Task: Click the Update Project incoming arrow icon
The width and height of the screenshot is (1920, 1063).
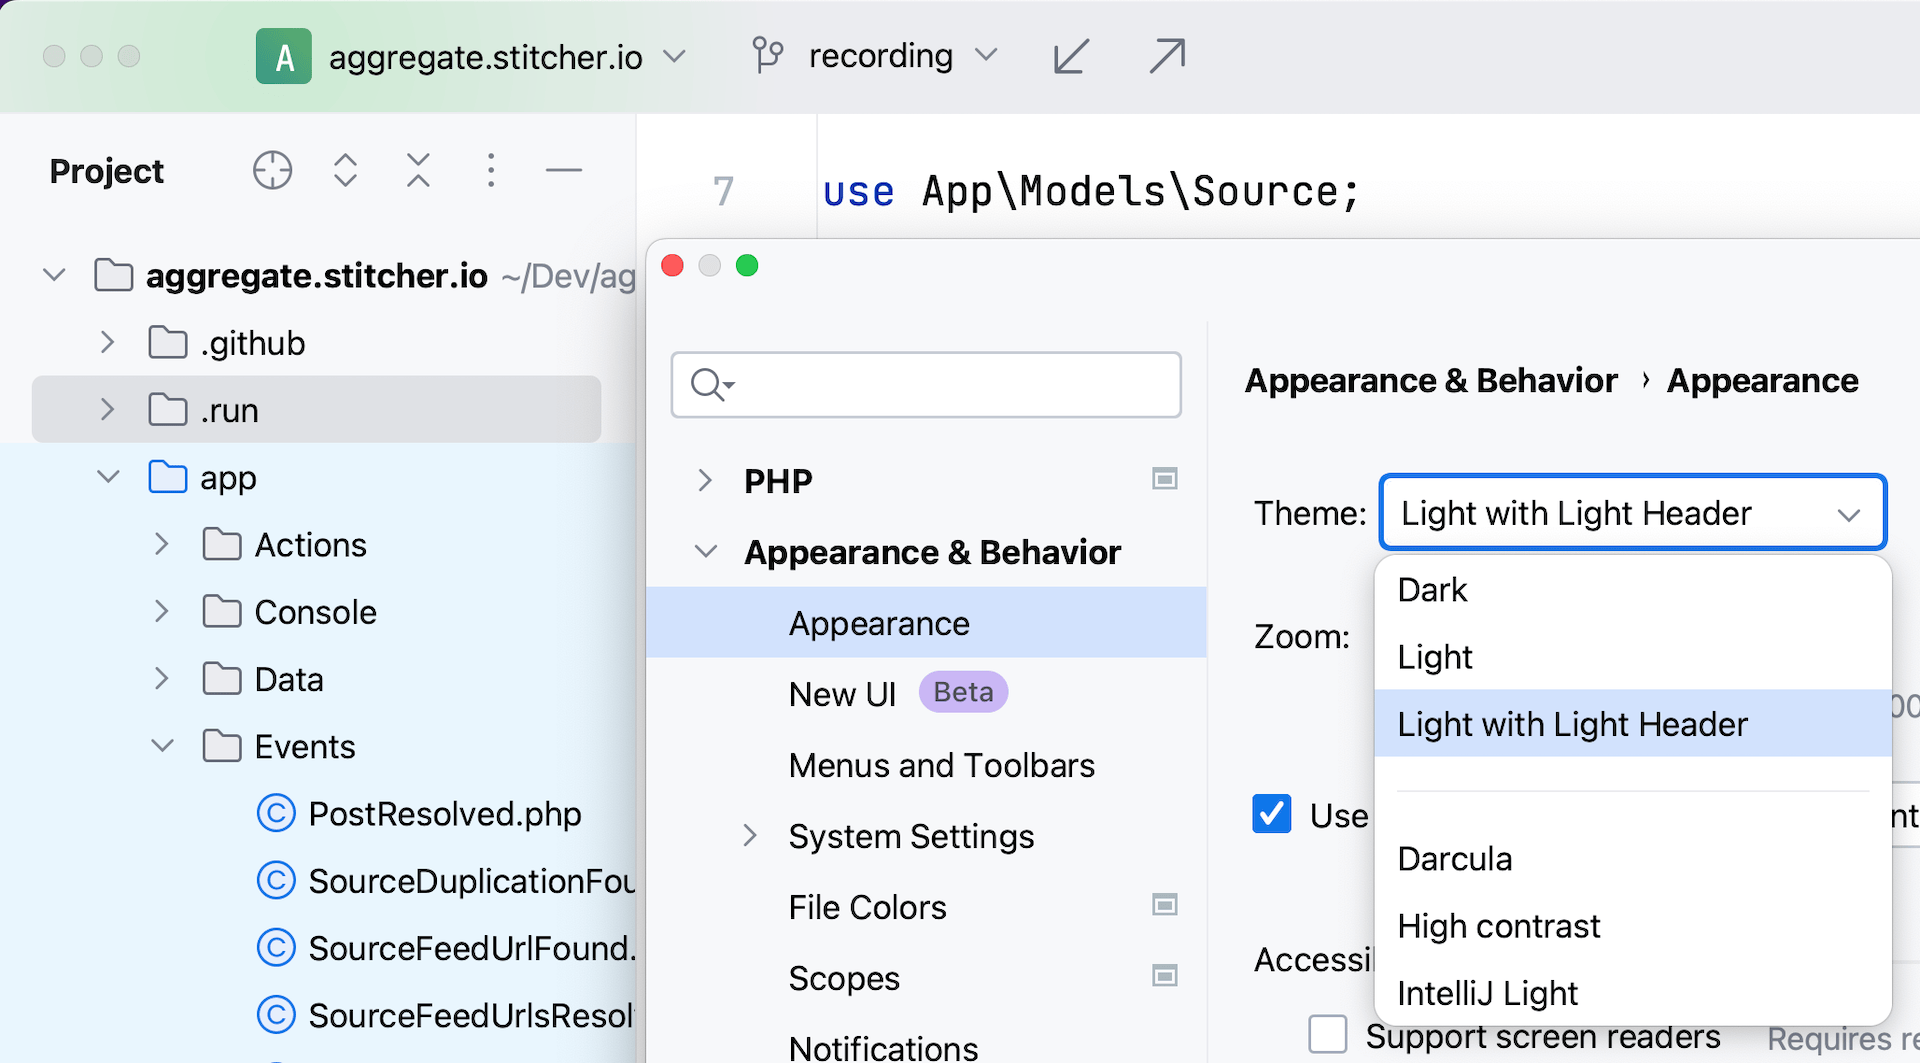Action: [x=1070, y=56]
